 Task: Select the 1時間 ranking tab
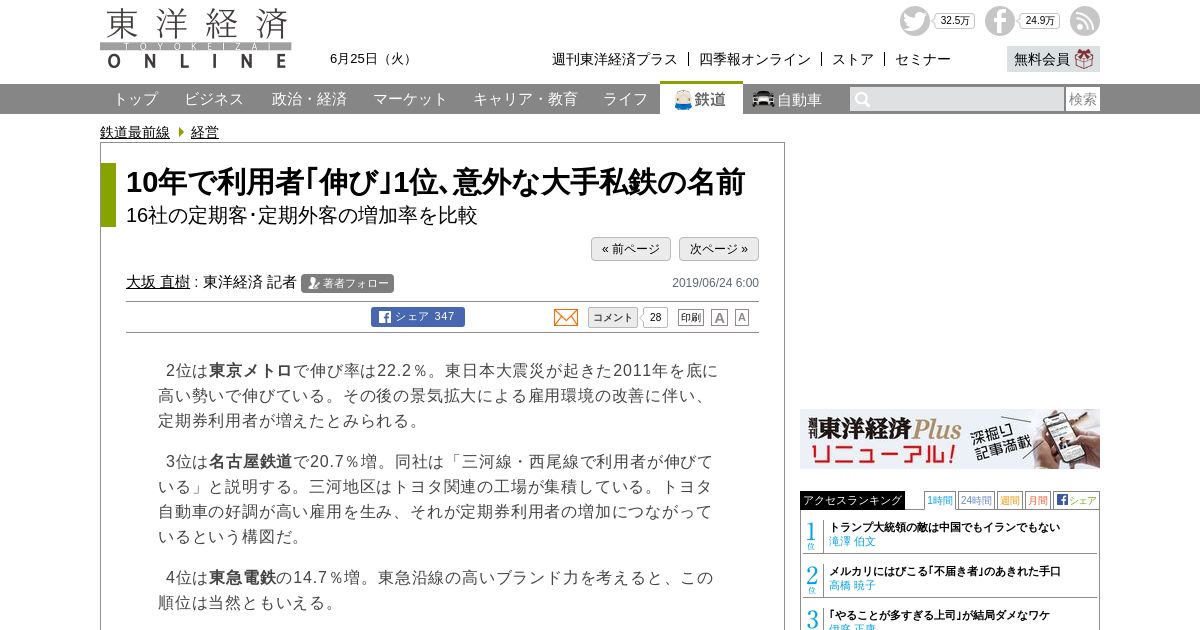tap(940, 500)
